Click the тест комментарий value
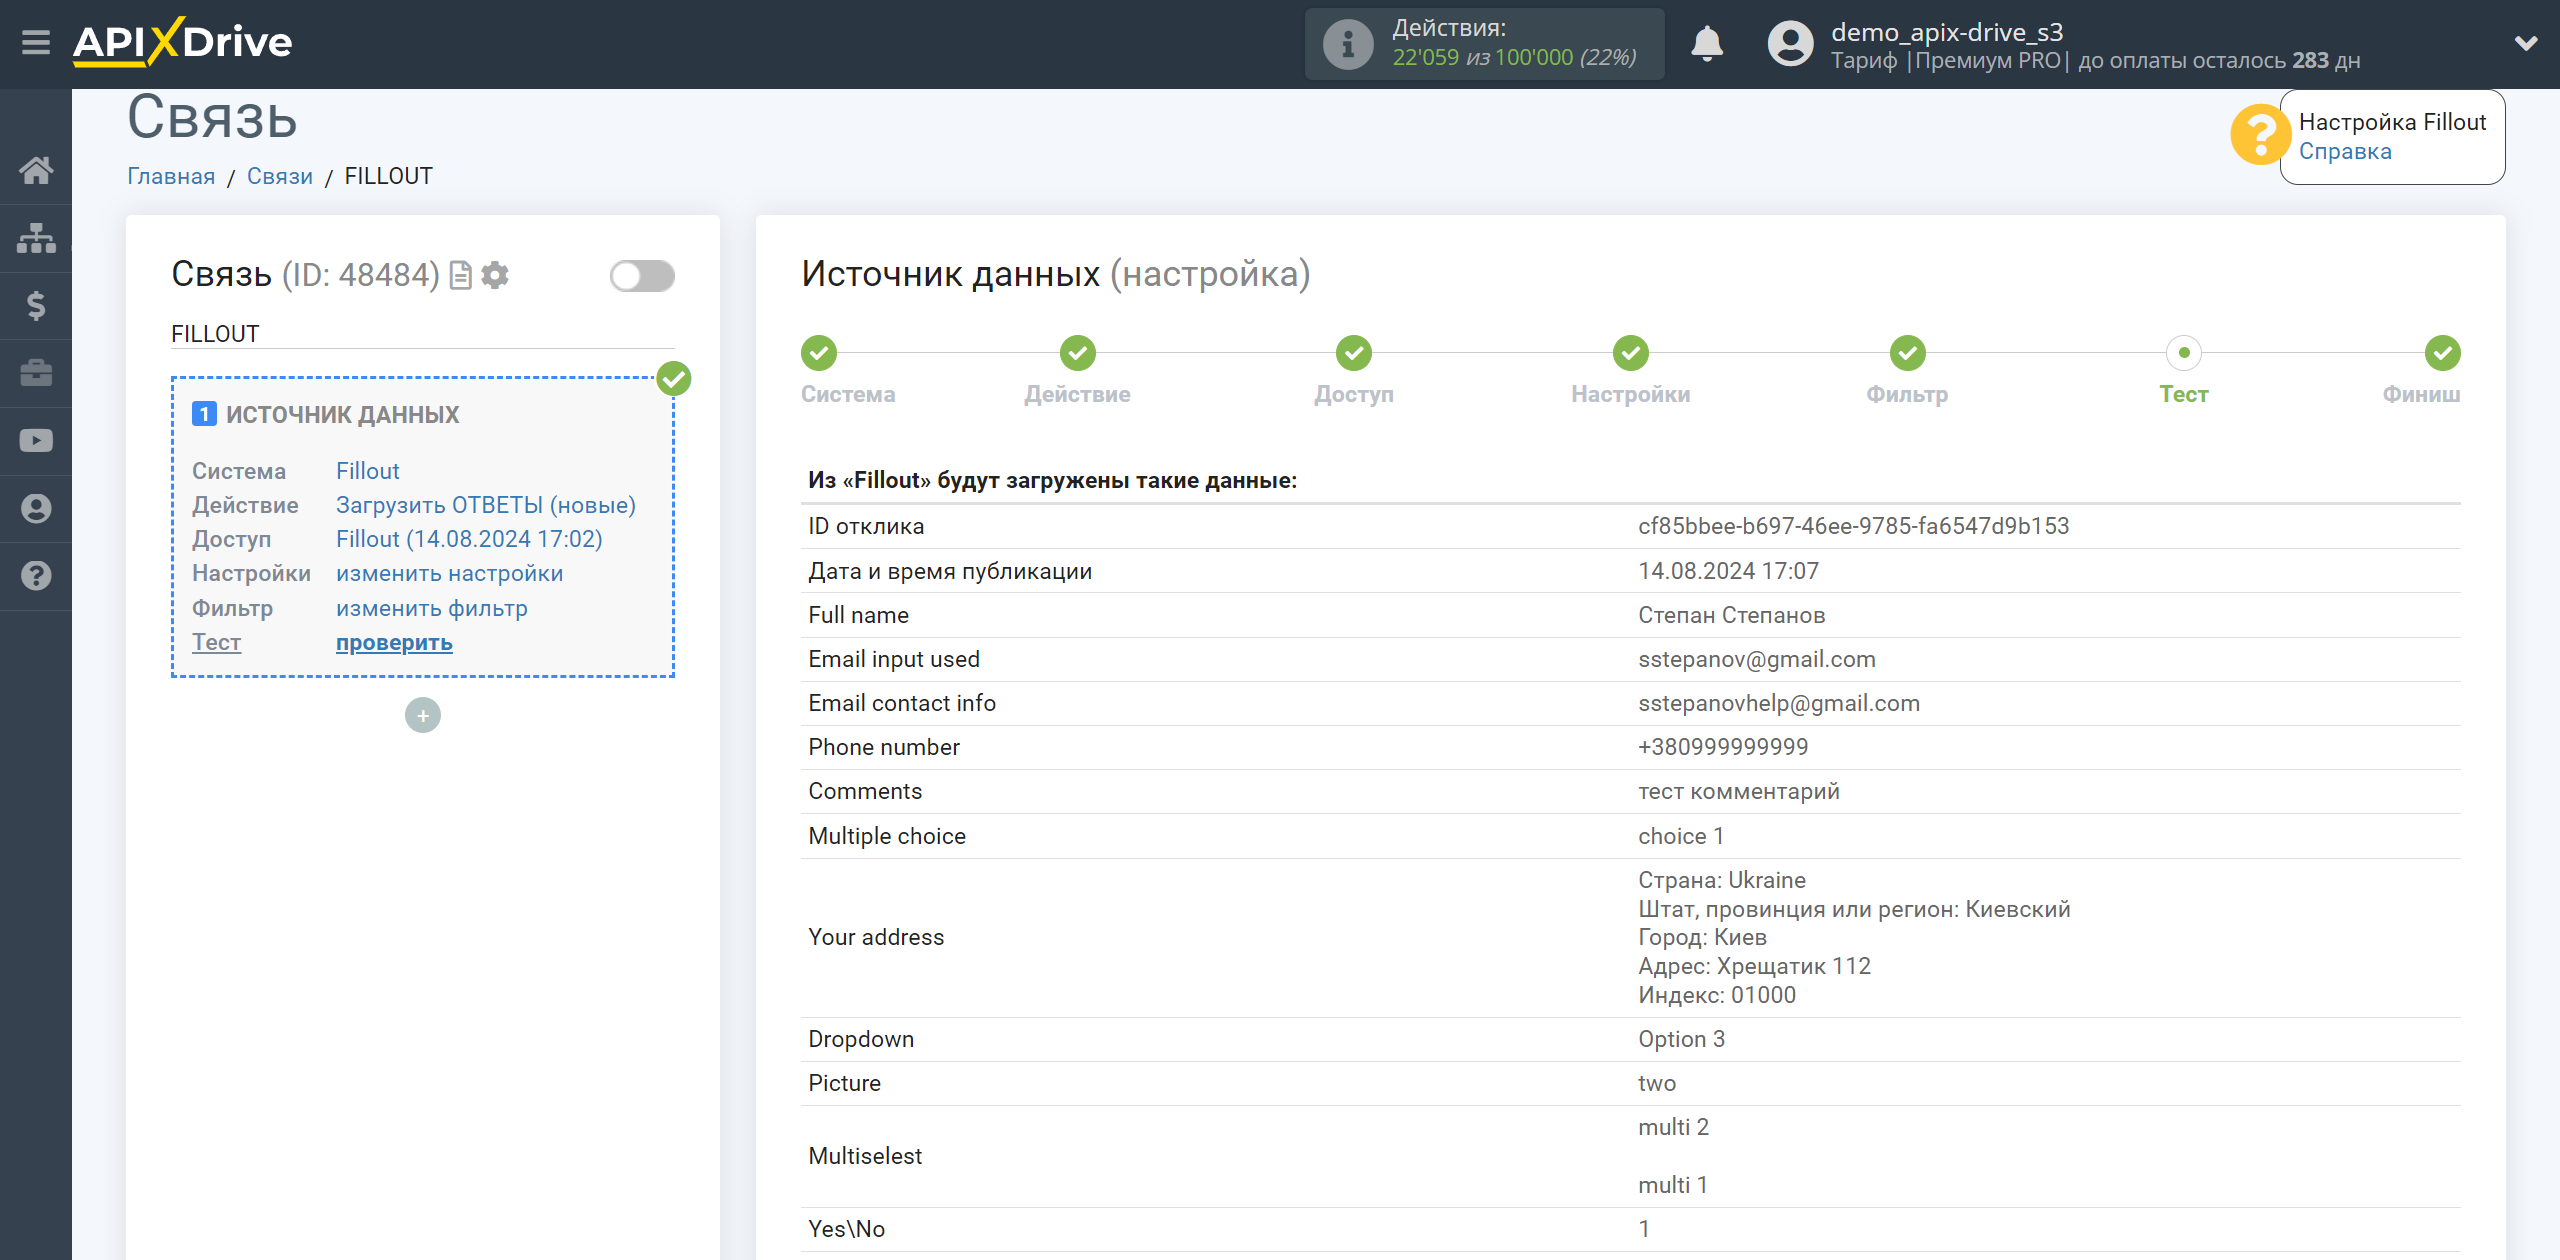The height and width of the screenshot is (1260, 2560). (1738, 791)
